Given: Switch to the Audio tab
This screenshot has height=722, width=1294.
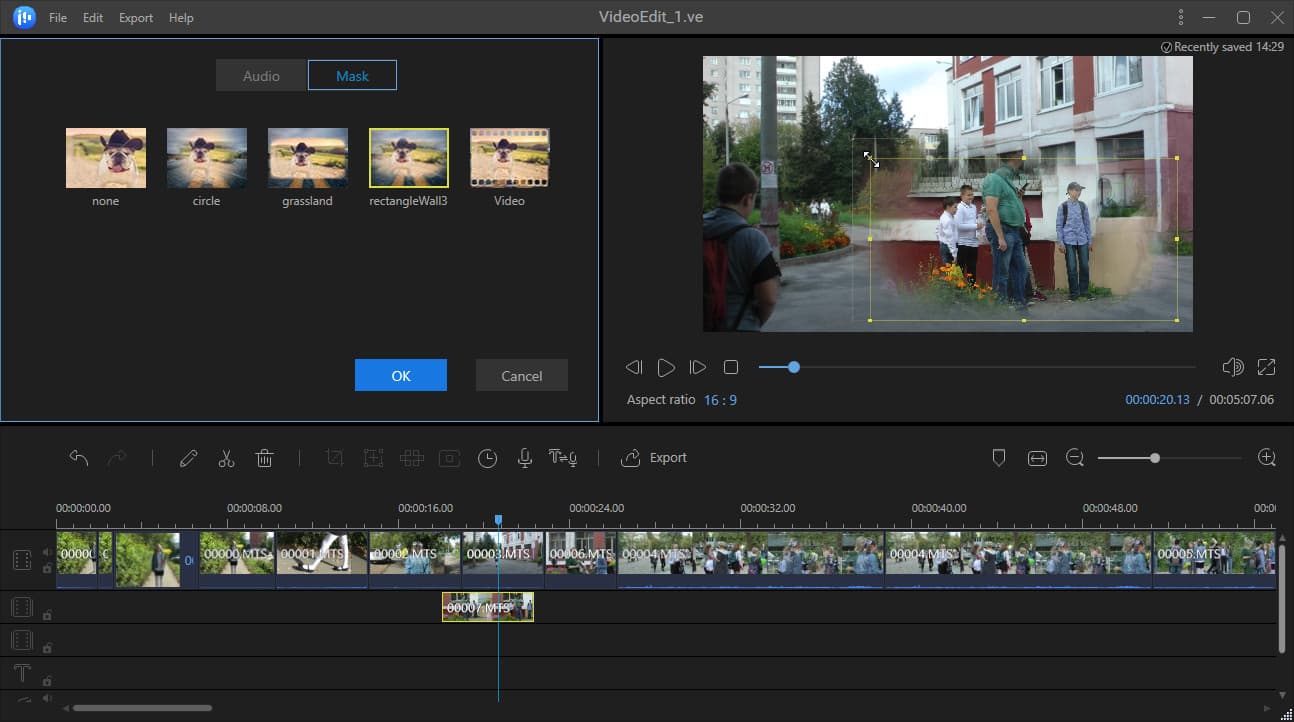Looking at the screenshot, I should point(261,76).
